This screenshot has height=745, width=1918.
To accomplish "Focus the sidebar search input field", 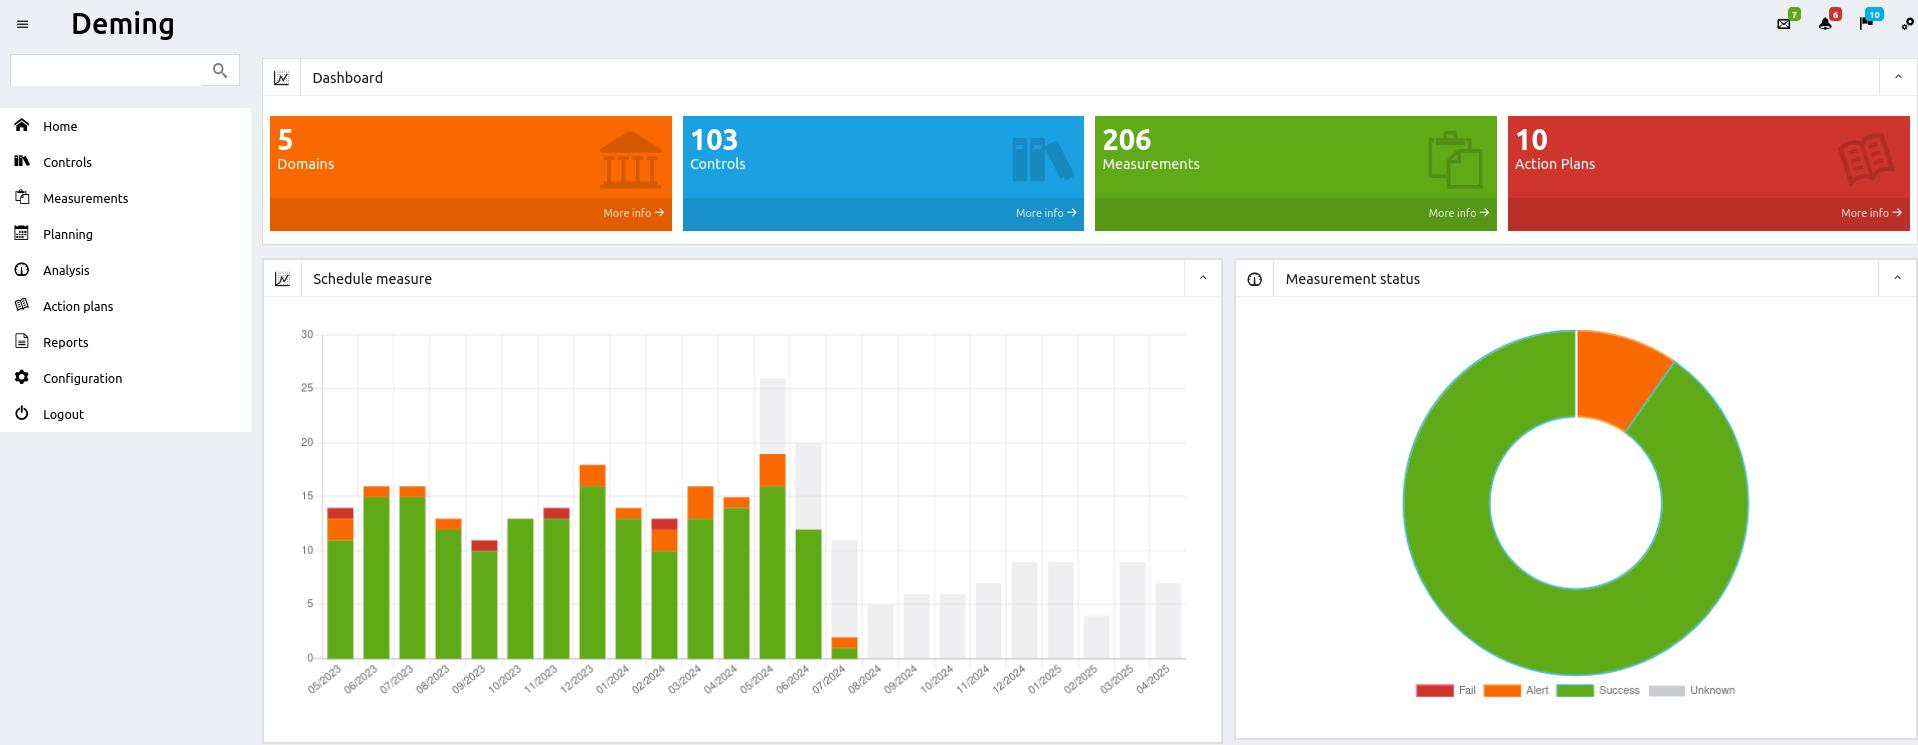I will [106, 70].
